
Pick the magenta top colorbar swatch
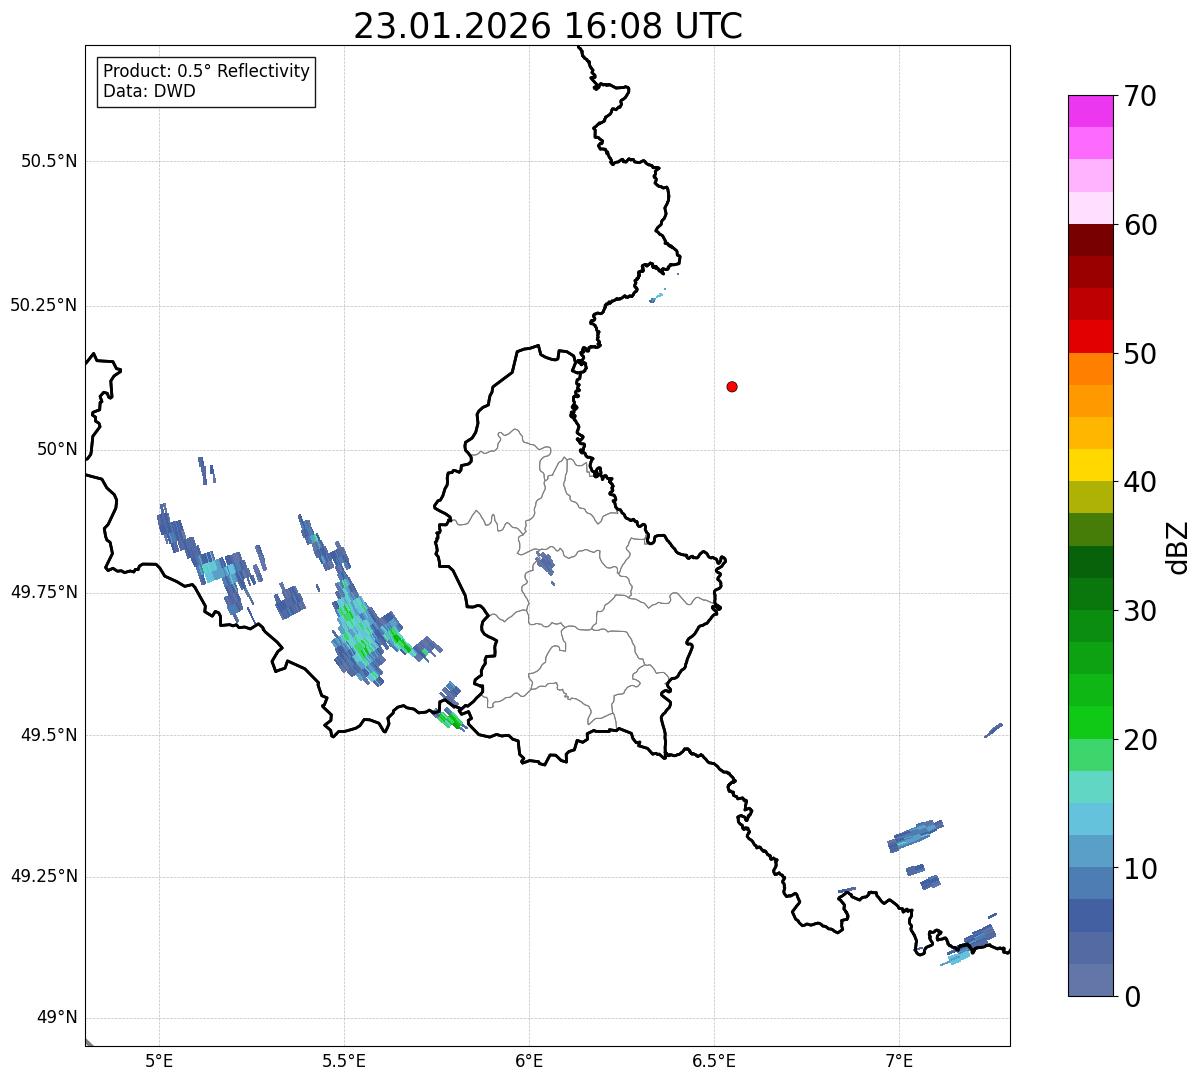(x=1091, y=111)
